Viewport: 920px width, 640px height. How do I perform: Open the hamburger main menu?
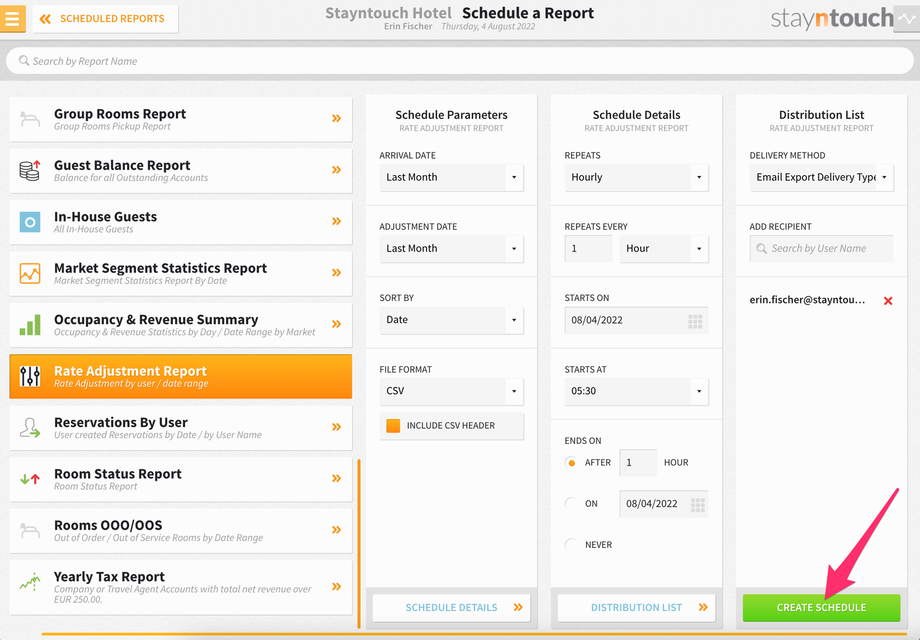[x=12, y=18]
